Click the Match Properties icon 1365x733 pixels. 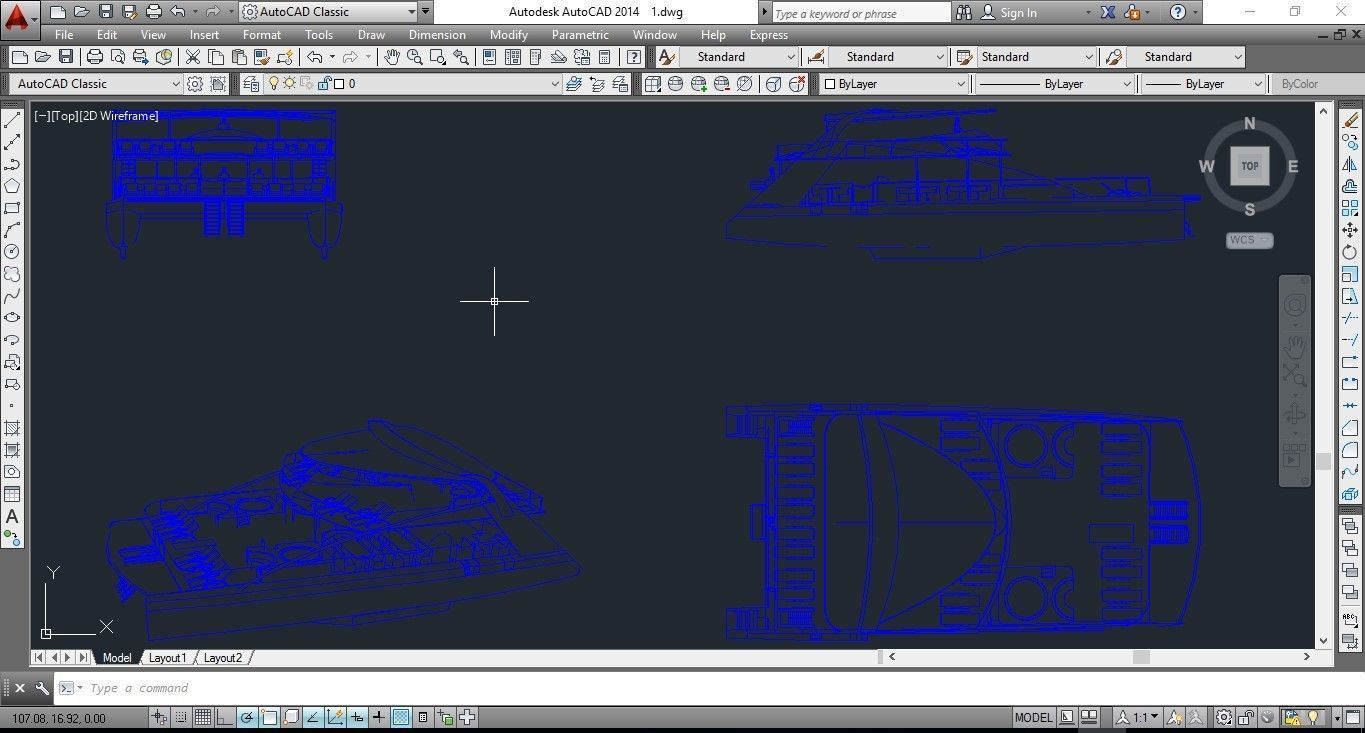(262, 57)
